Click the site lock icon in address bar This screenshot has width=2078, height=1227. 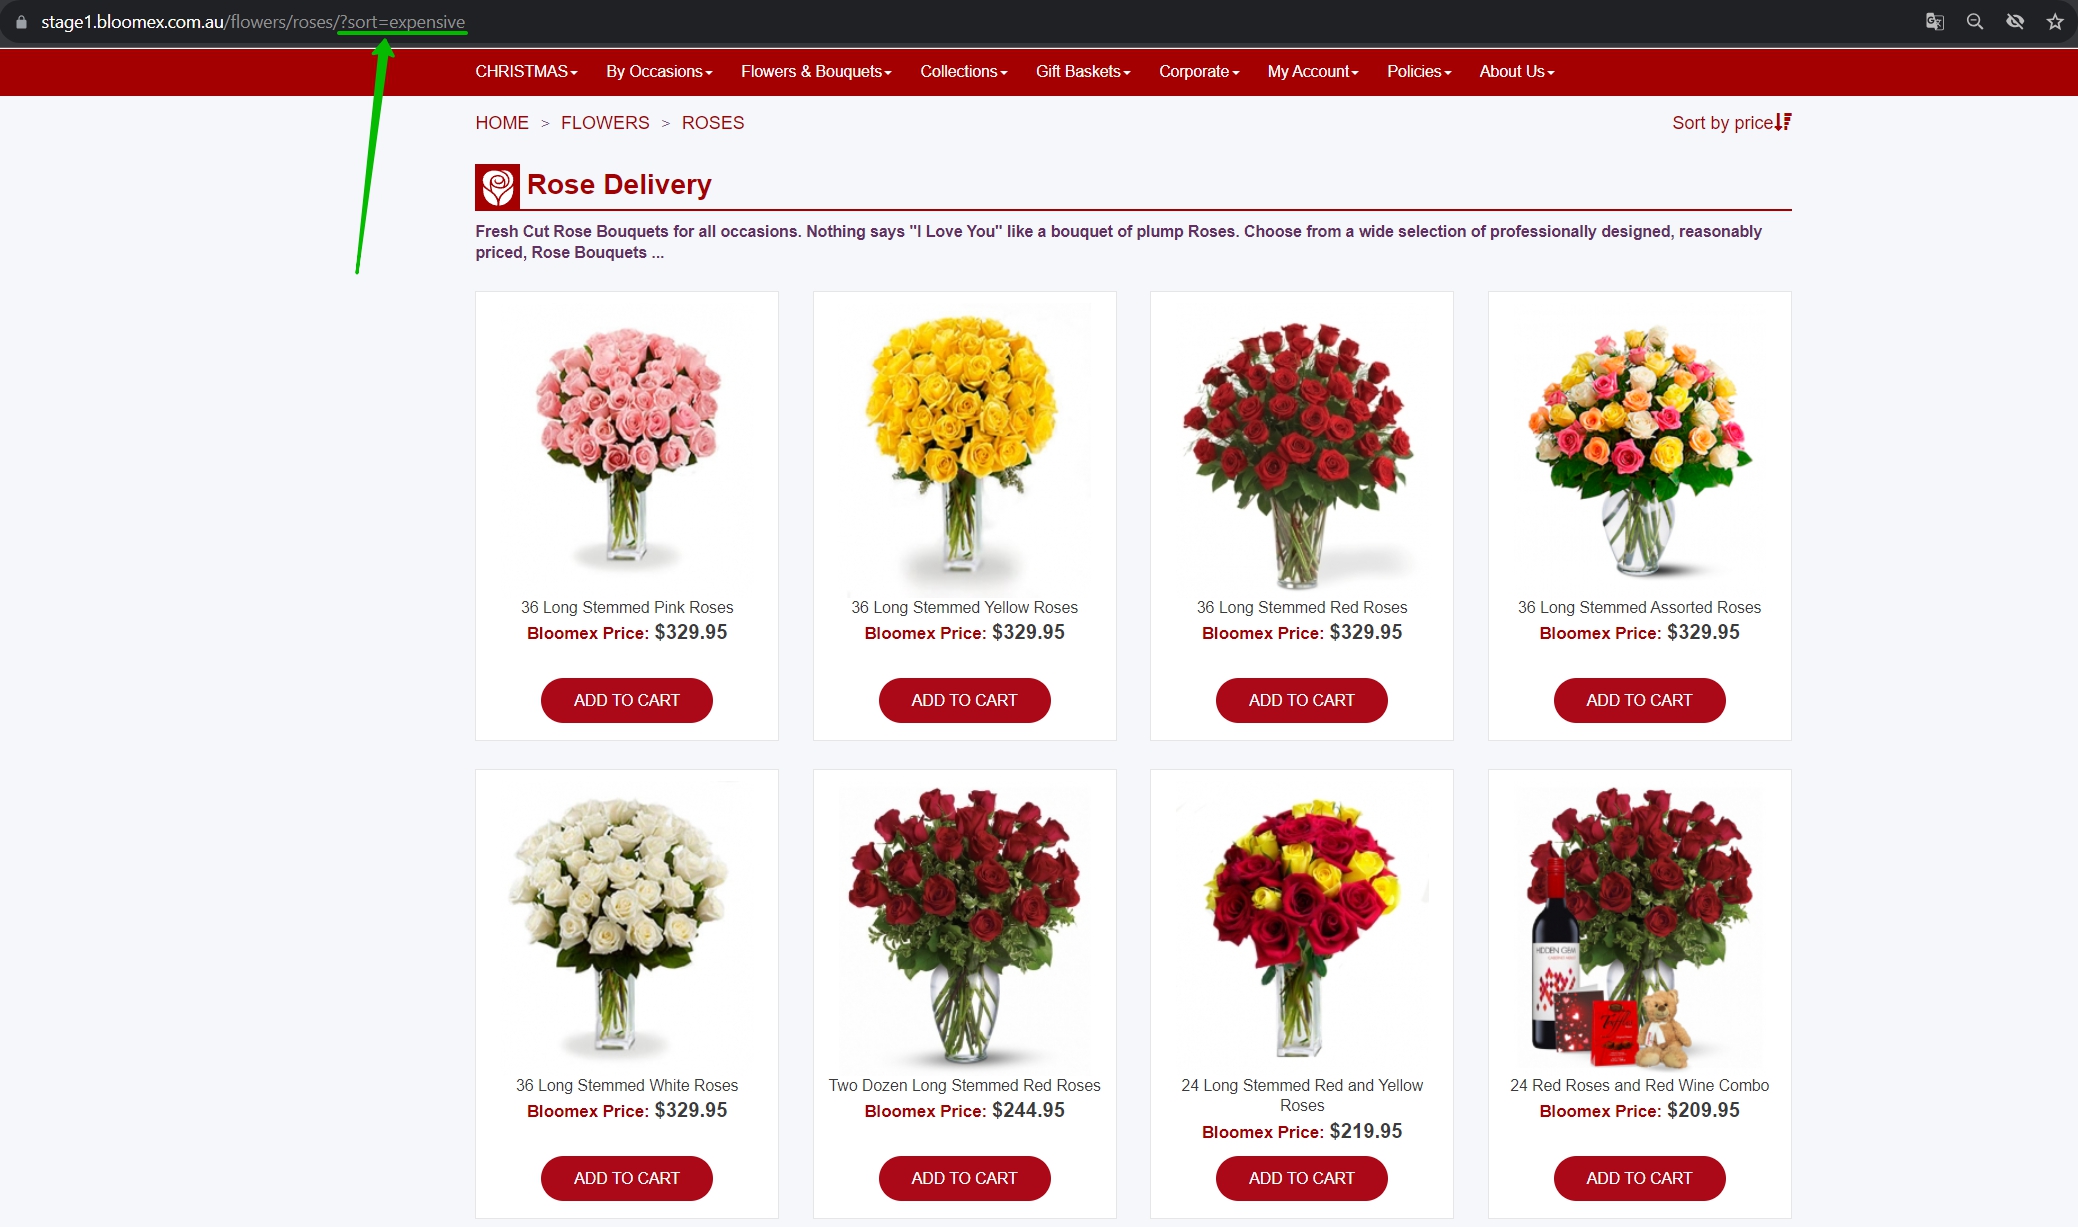click(x=21, y=22)
